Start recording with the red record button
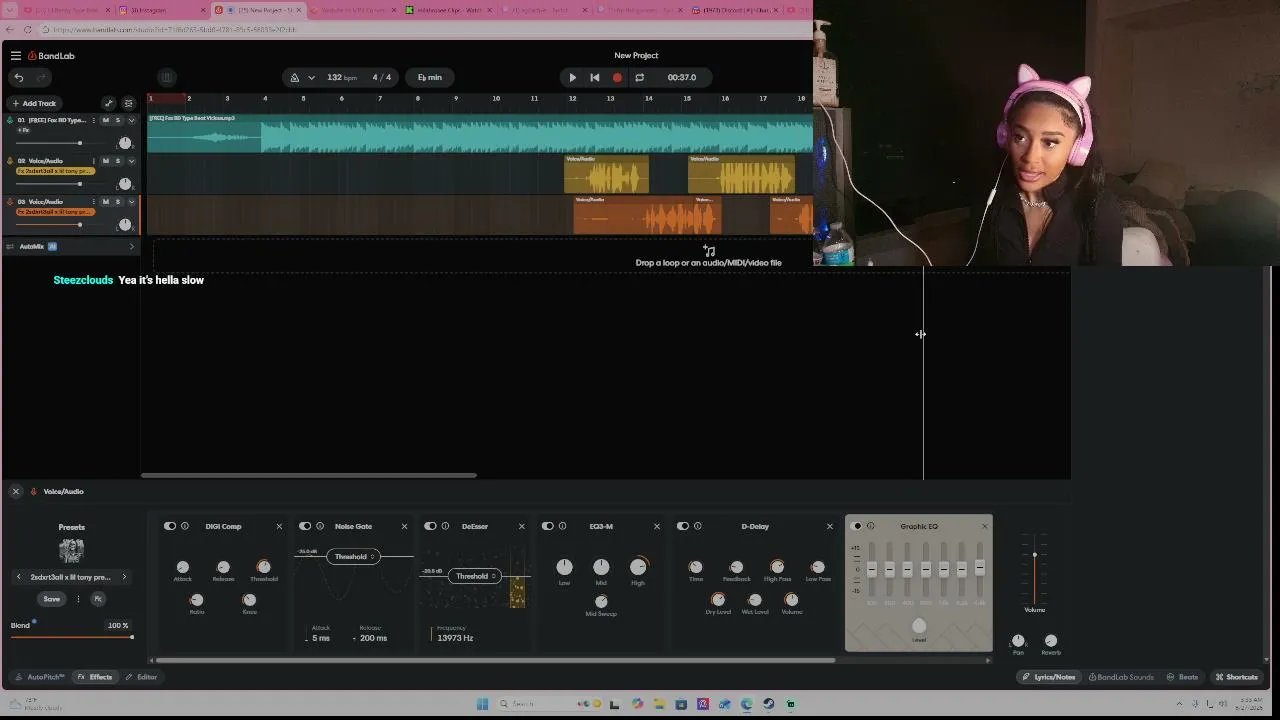This screenshot has width=1280, height=720. click(617, 77)
